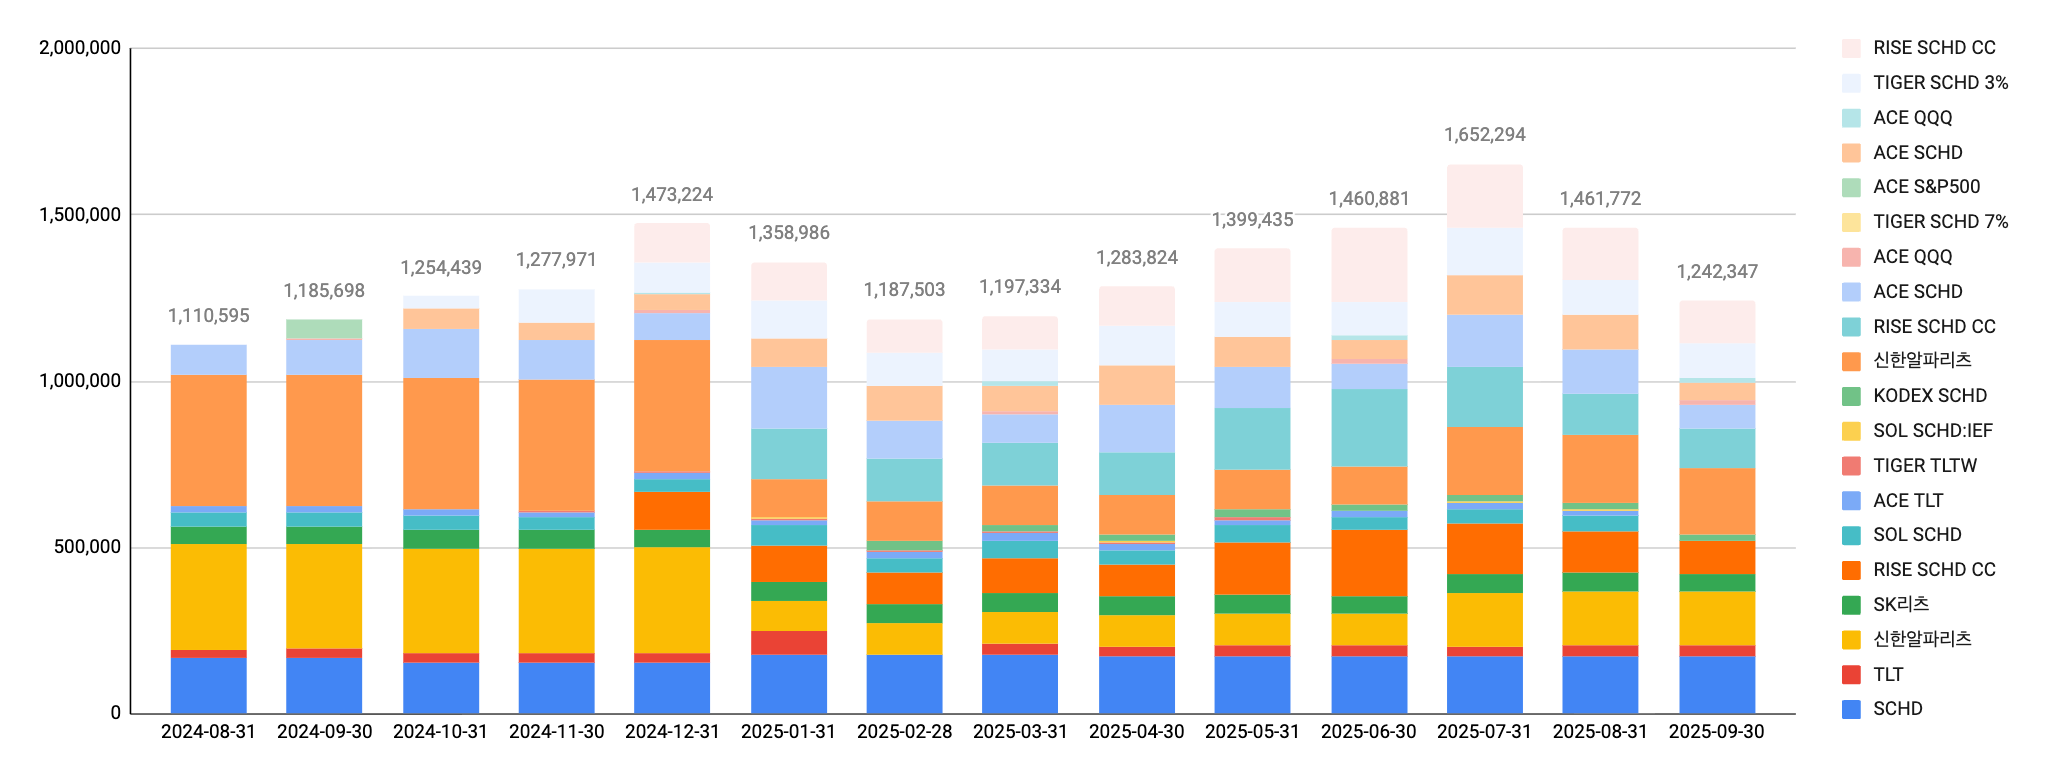Click the red TLT legend swatch

[x=1851, y=675]
